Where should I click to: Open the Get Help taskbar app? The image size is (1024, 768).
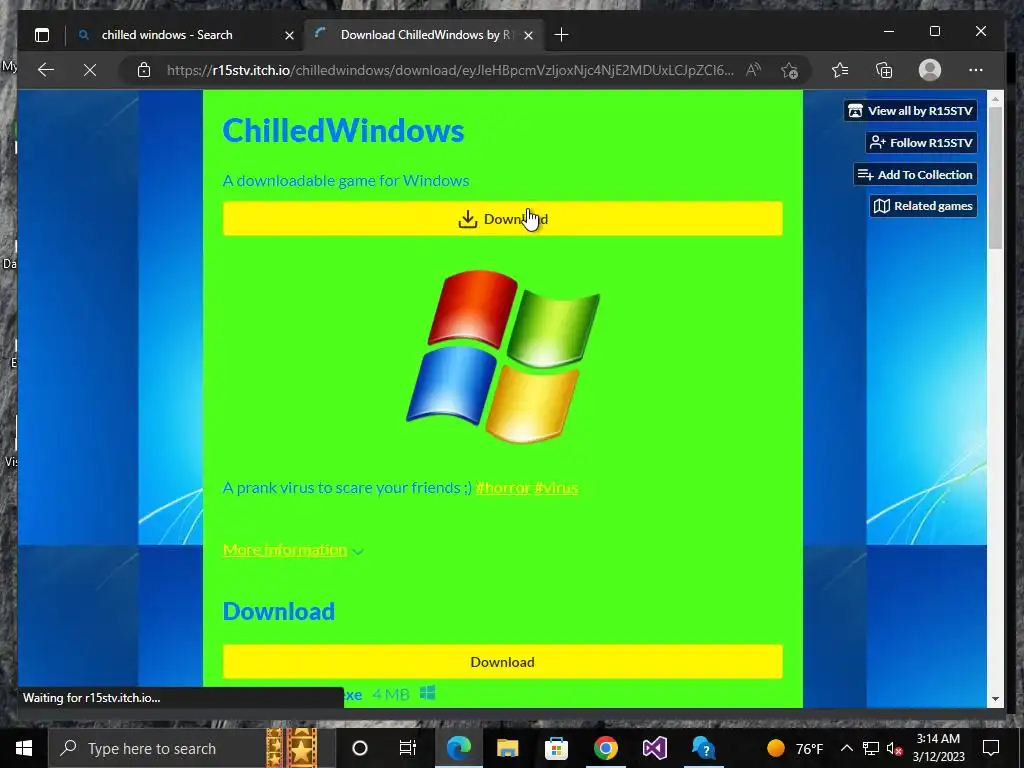tap(703, 748)
